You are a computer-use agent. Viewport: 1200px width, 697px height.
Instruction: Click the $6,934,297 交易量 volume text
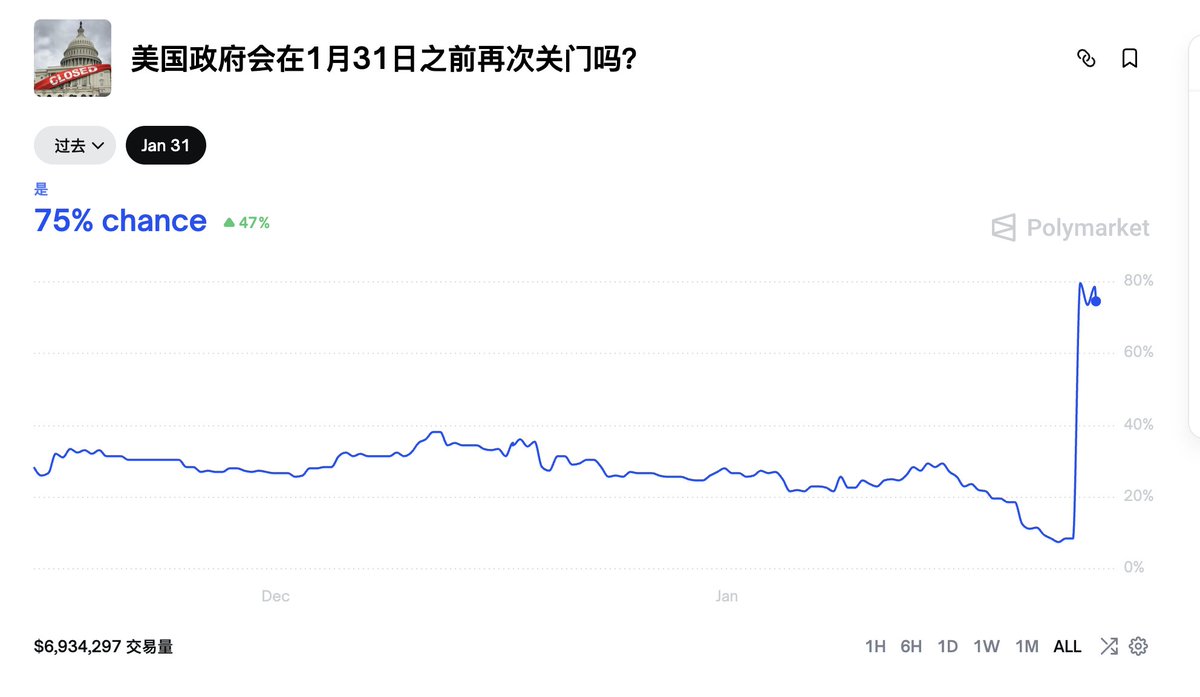click(103, 647)
